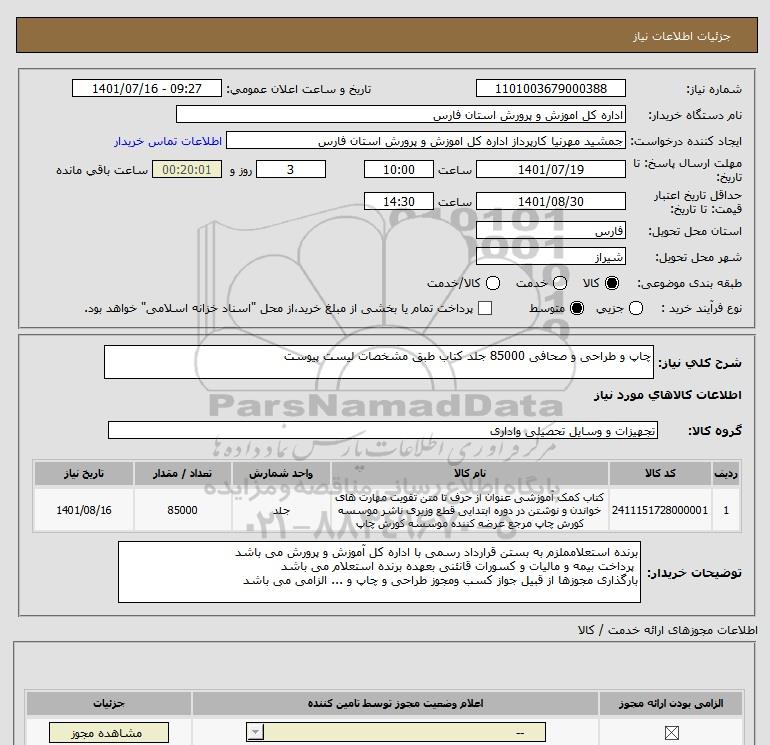Click the remaining time countdown 00:20:01

tap(187, 170)
